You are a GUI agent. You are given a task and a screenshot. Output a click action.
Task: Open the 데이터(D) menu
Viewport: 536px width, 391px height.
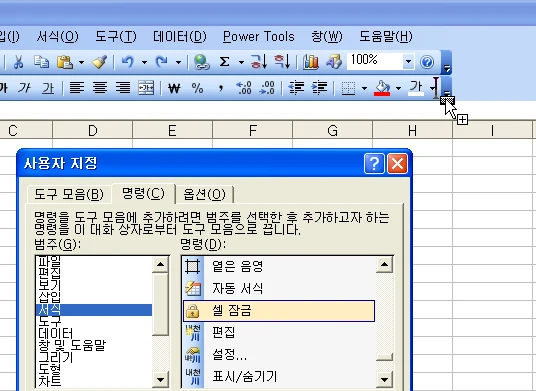(x=179, y=36)
